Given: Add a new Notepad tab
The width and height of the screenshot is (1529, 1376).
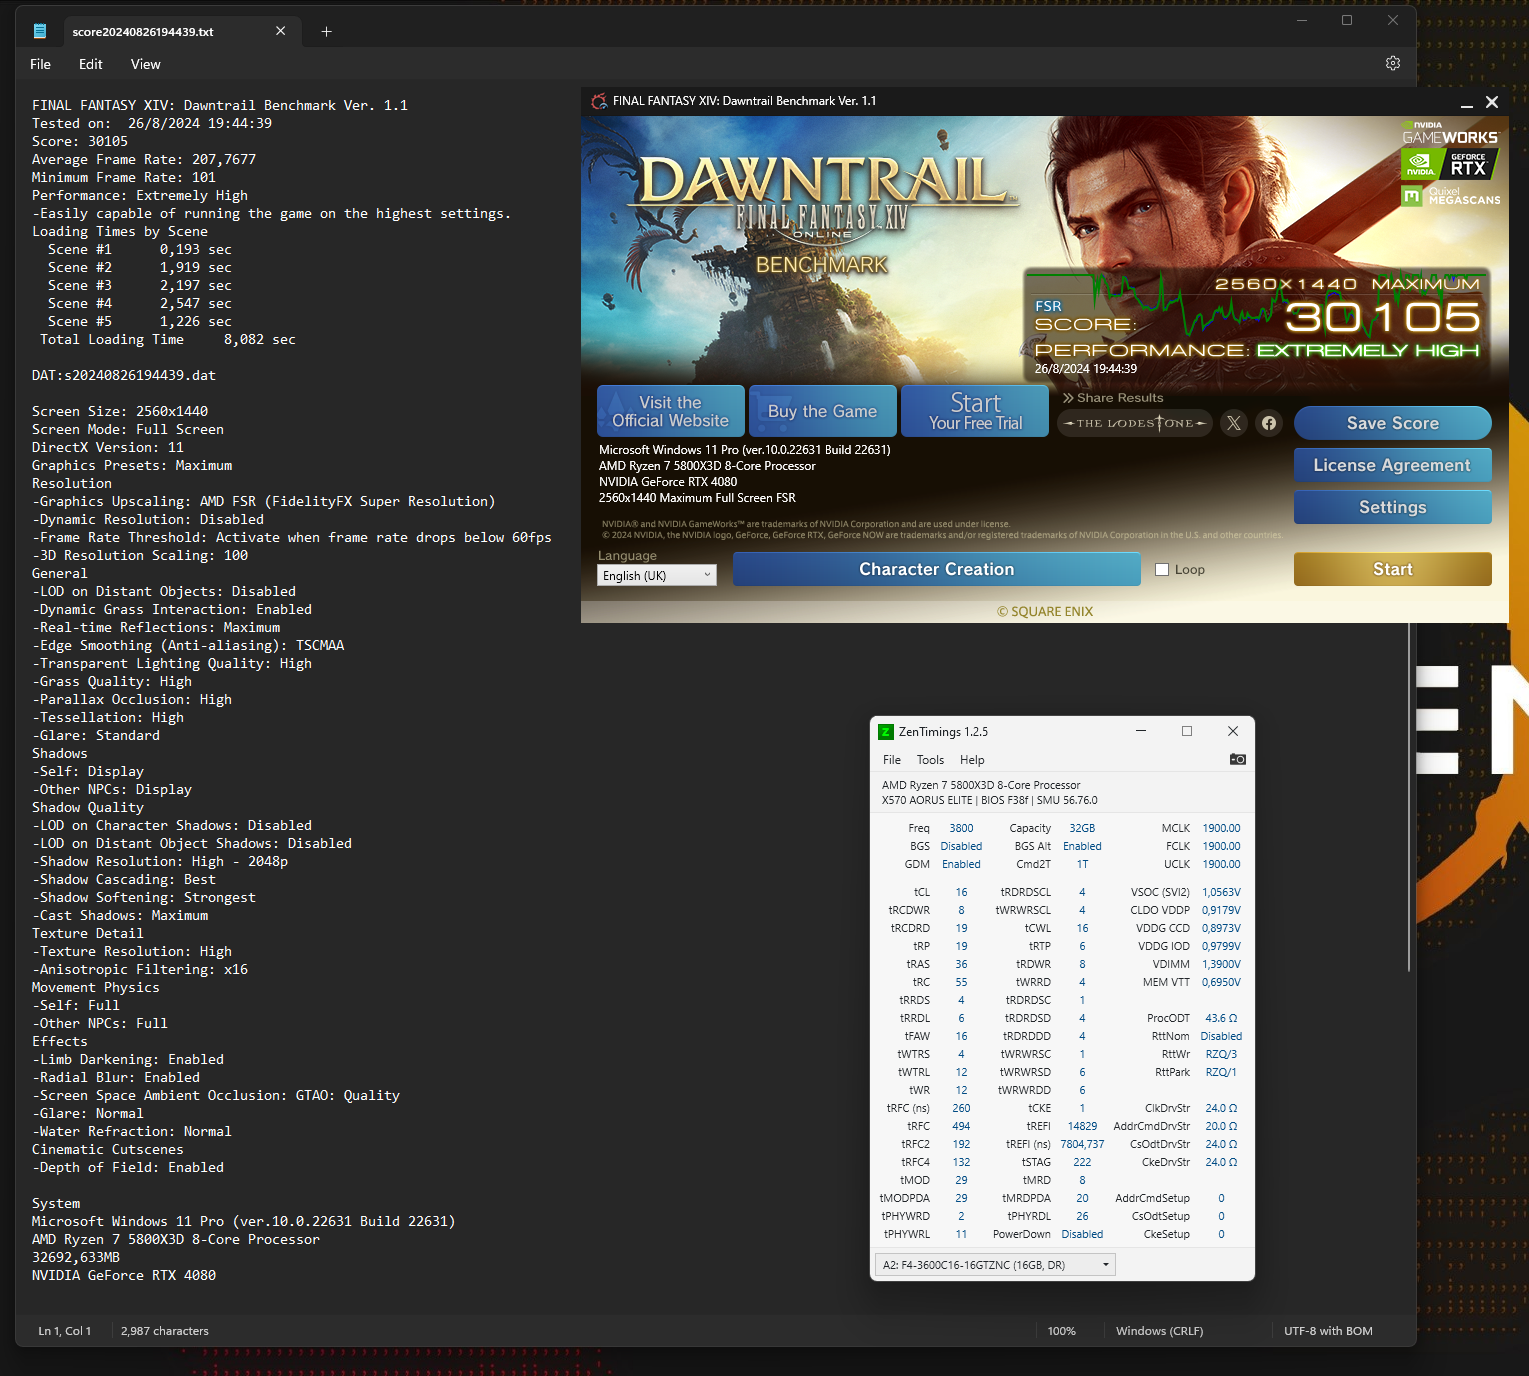Looking at the screenshot, I should pos(326,31).
